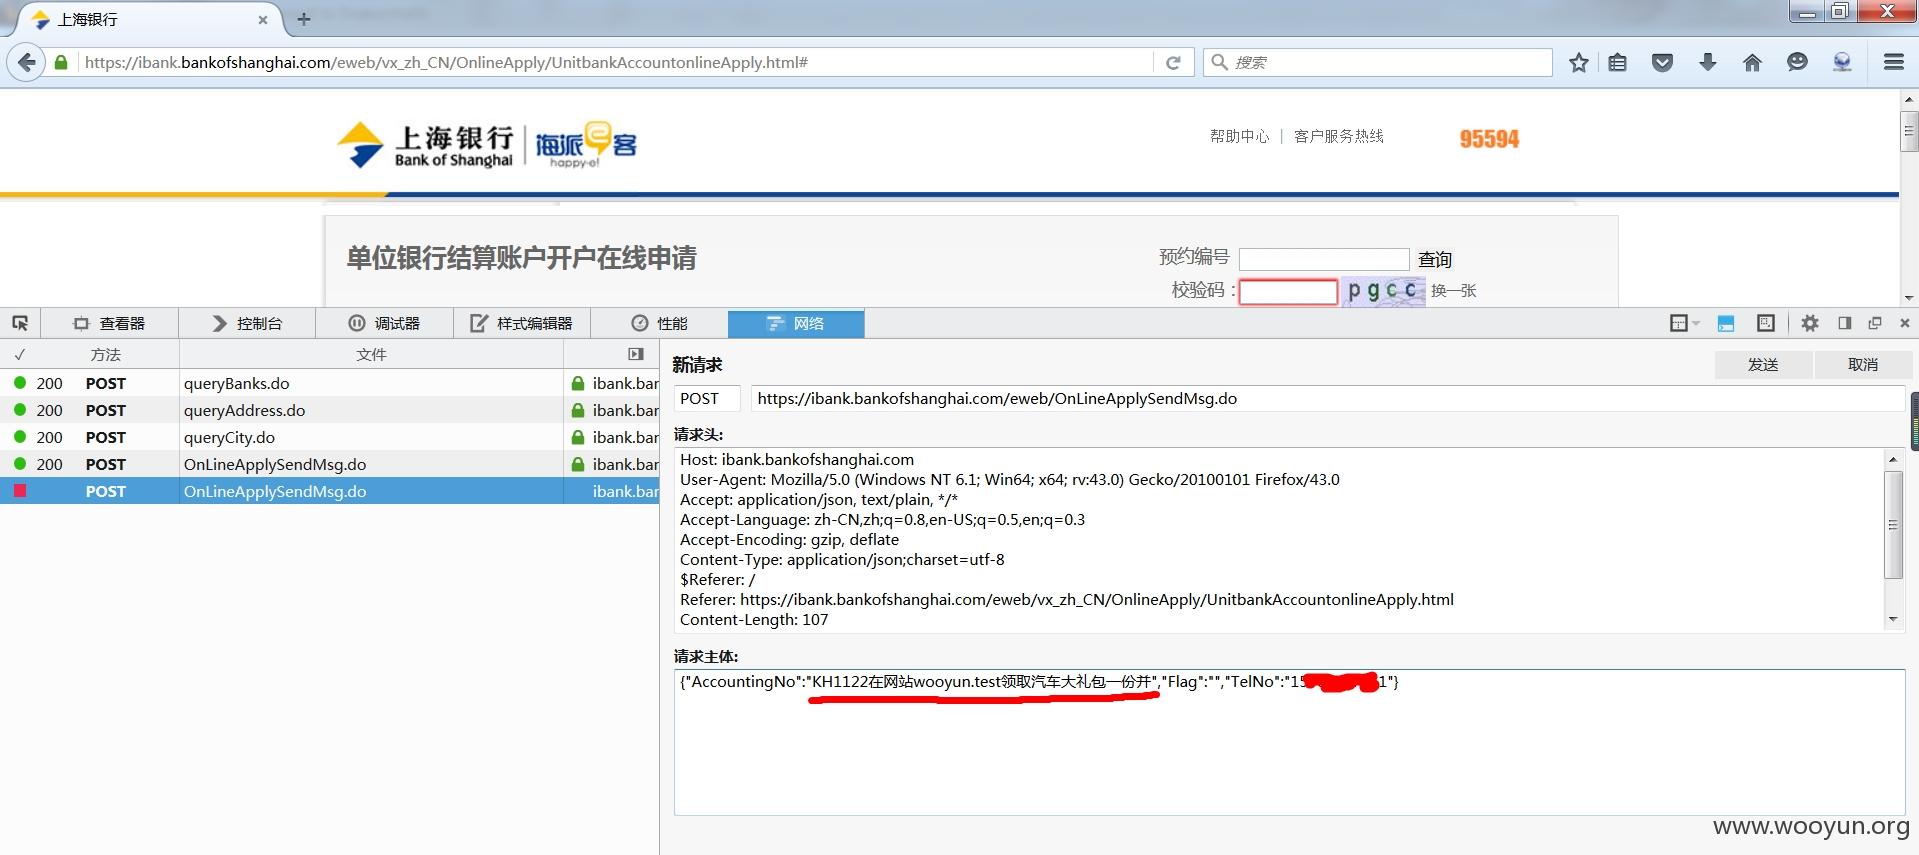1919x855 pixels.
Task: Click the 校验码 input field
Action: click(x=1288, y=291)
